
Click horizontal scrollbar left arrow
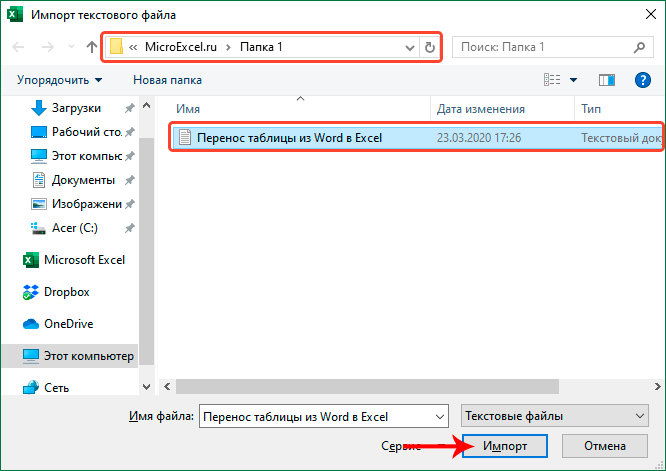pyautogui.click(x=167, y=386)
